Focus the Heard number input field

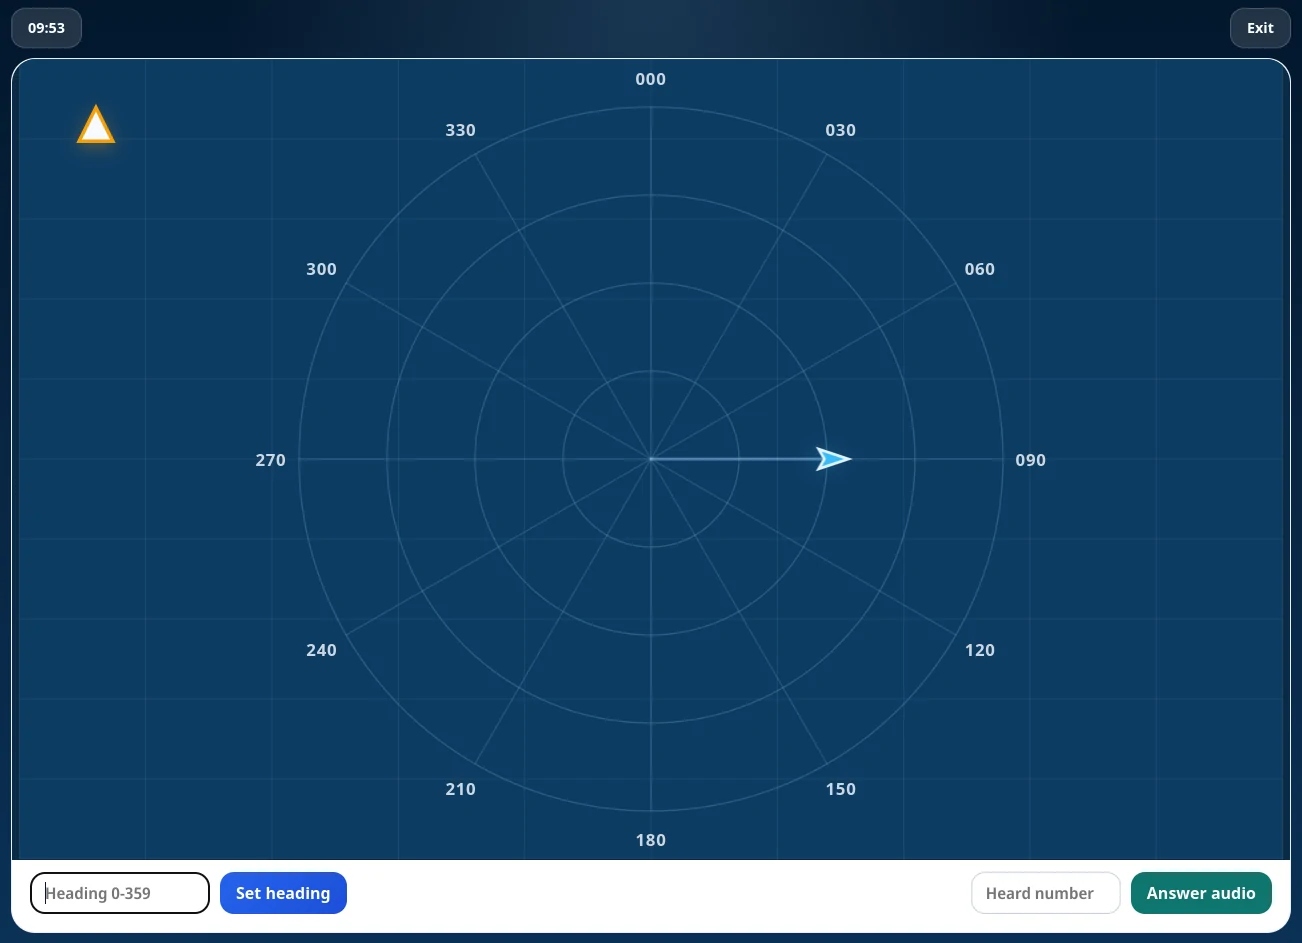(1045, 893)
